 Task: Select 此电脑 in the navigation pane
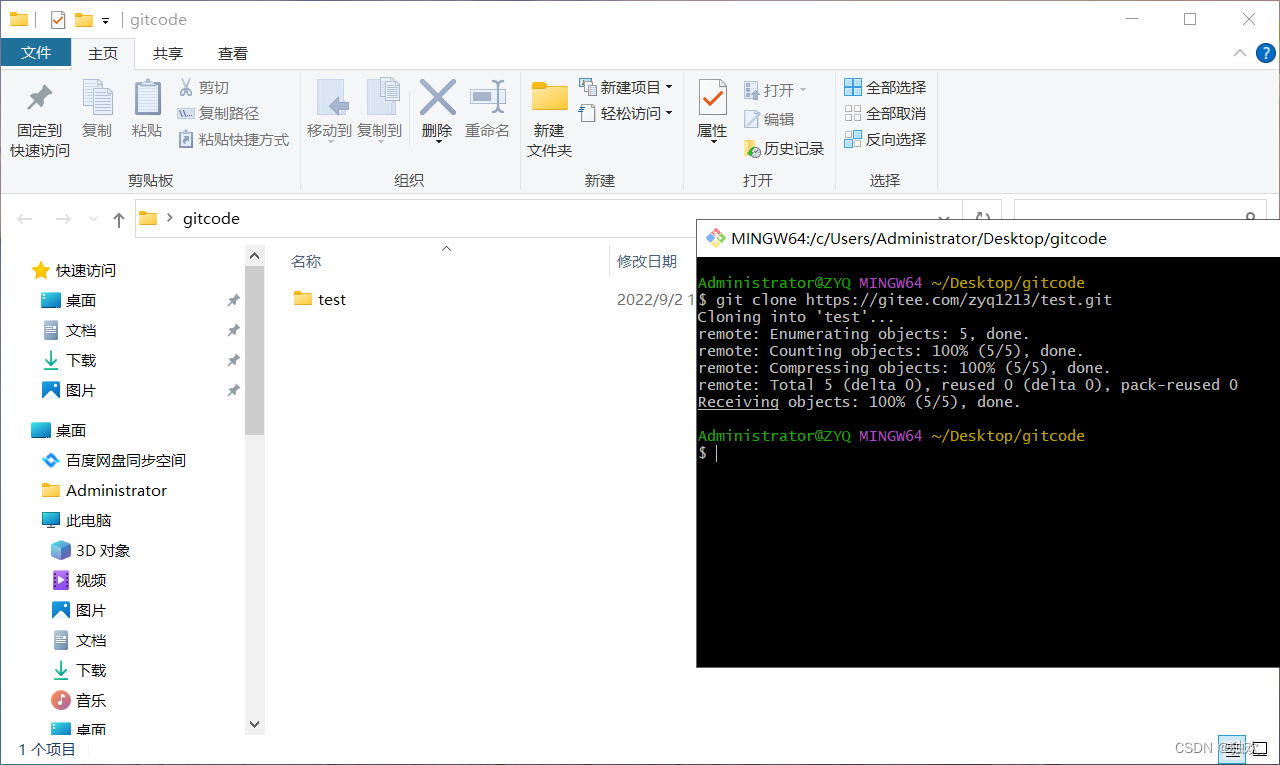click(76, 521)
